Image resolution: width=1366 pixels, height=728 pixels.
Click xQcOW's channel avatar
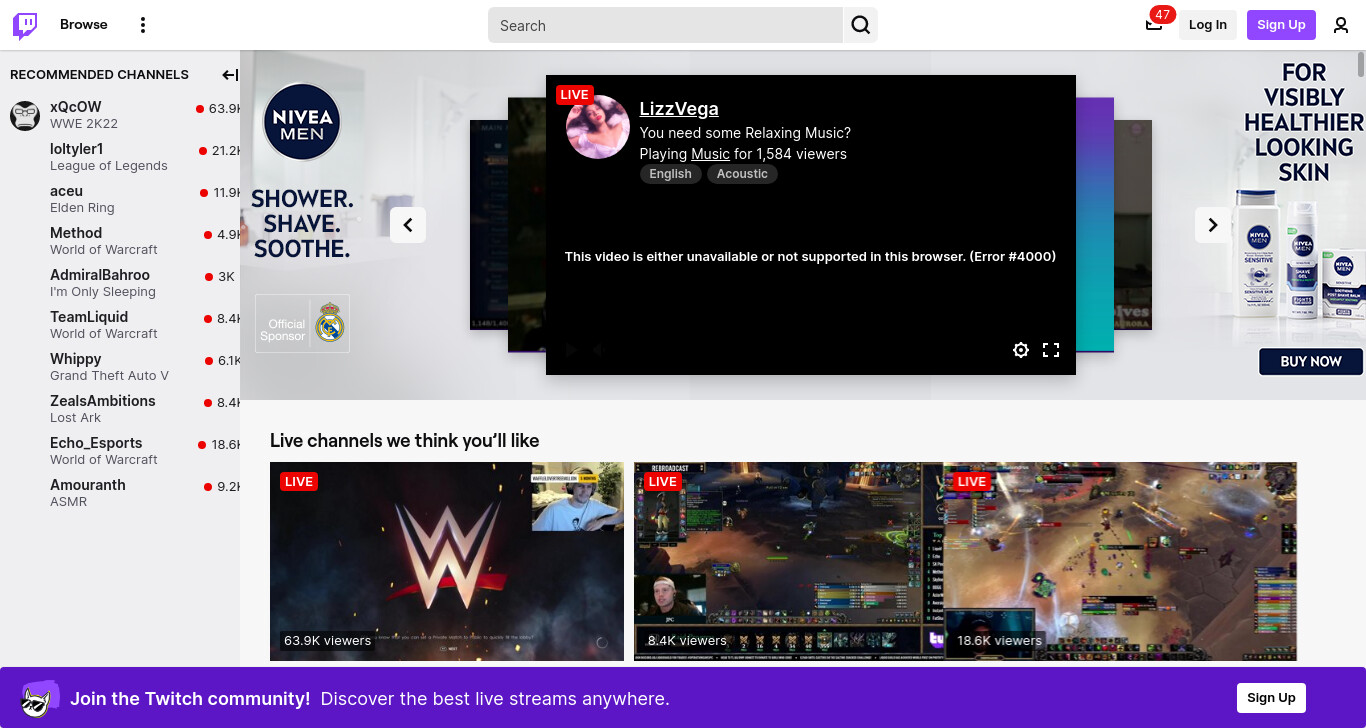pos(25,115)
